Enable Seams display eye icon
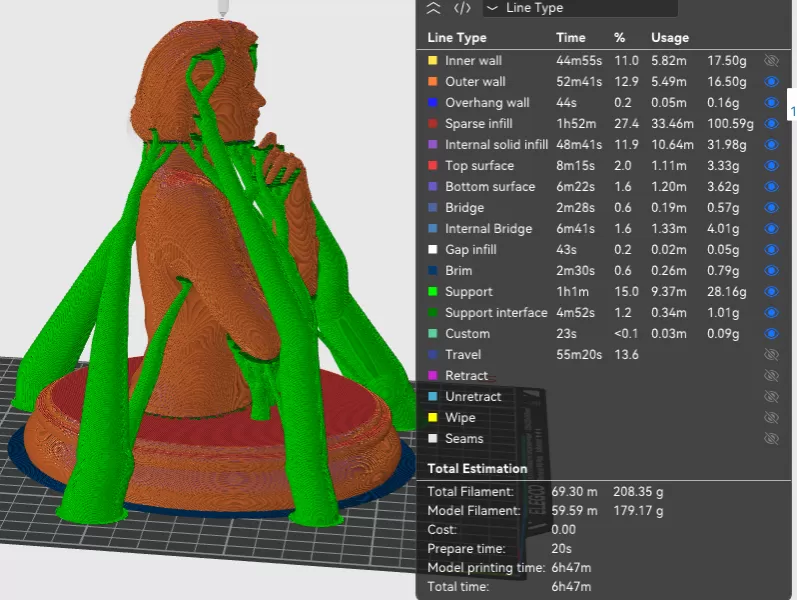This screenshot has width=797, height=600. 770,439
